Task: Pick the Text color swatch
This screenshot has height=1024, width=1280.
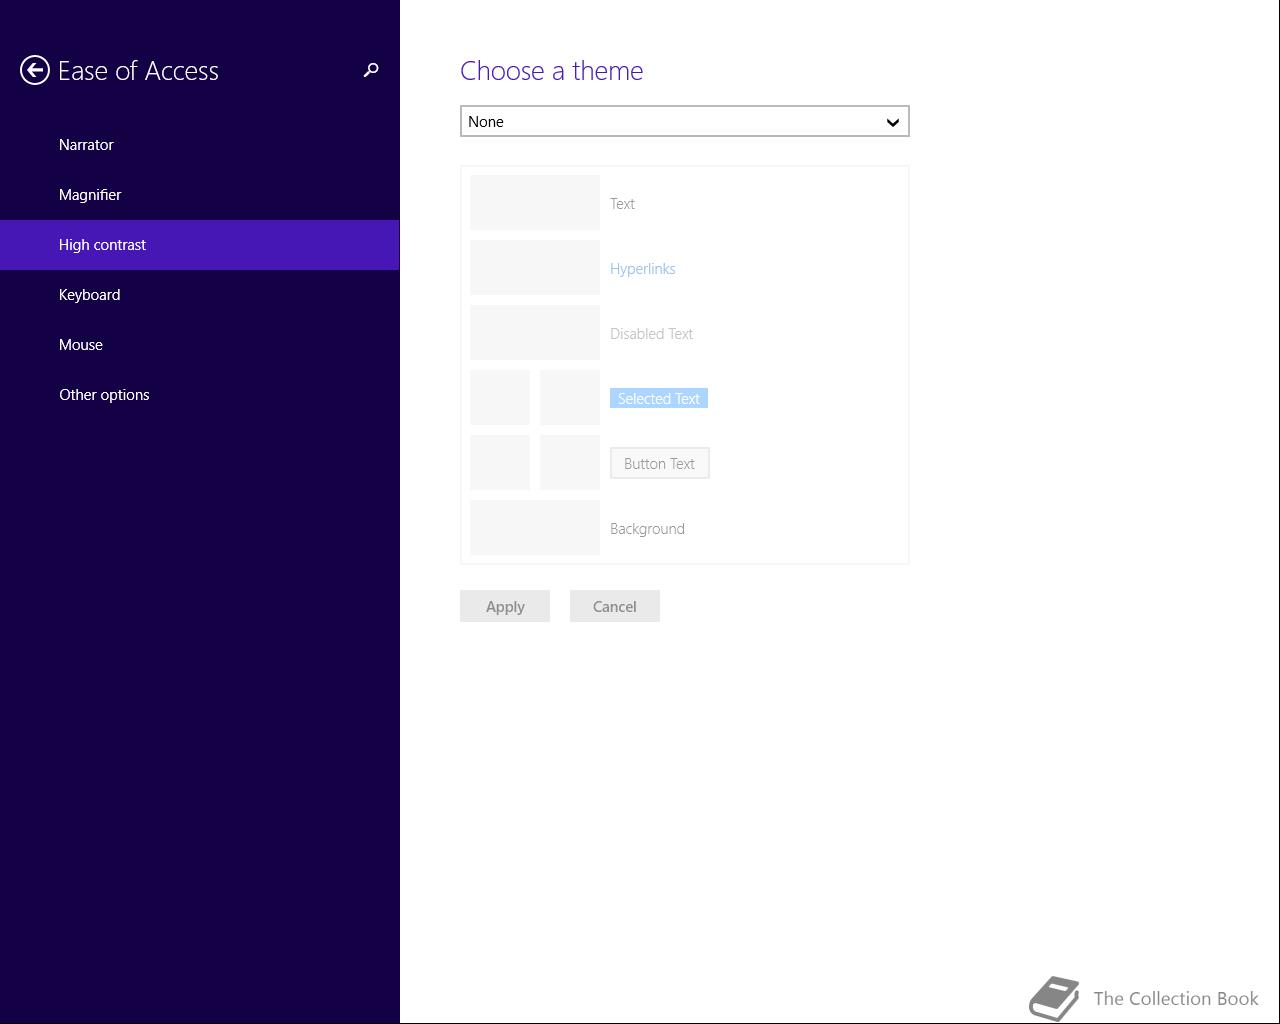Action: (535, 203)
